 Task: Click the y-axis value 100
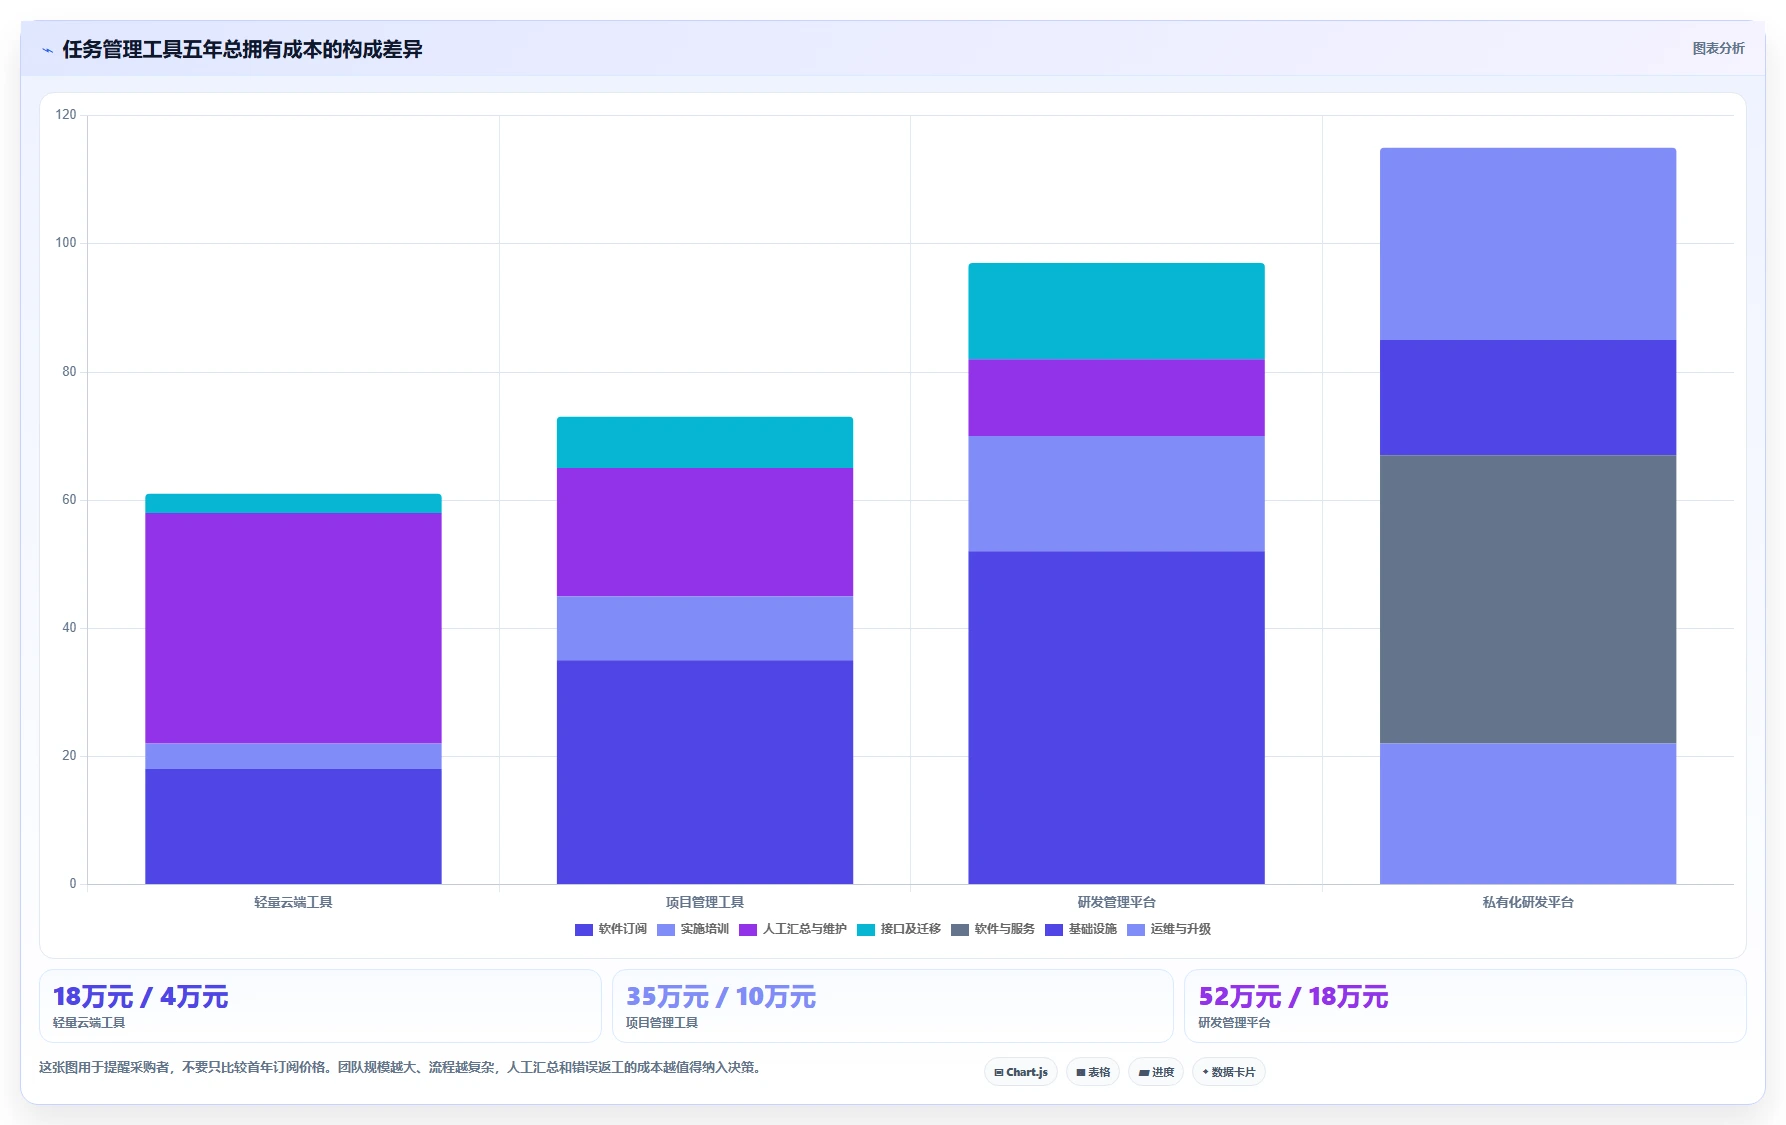click(66, 243)
